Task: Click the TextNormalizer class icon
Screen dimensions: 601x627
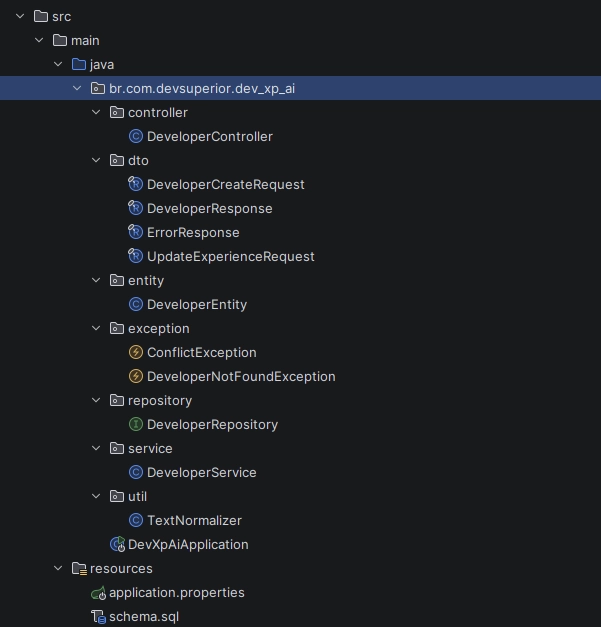Action: click(x=136, y=520)
